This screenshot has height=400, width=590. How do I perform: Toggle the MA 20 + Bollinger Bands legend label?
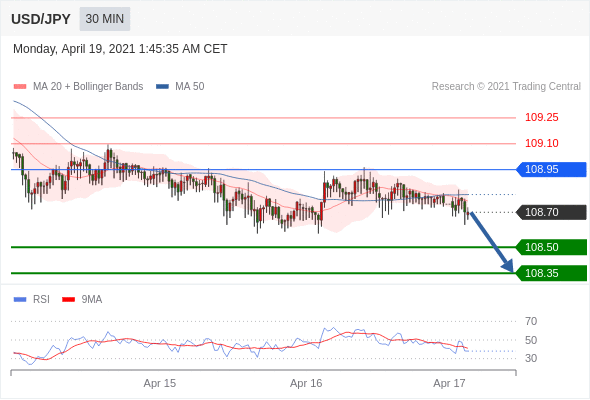pos(88,87)
